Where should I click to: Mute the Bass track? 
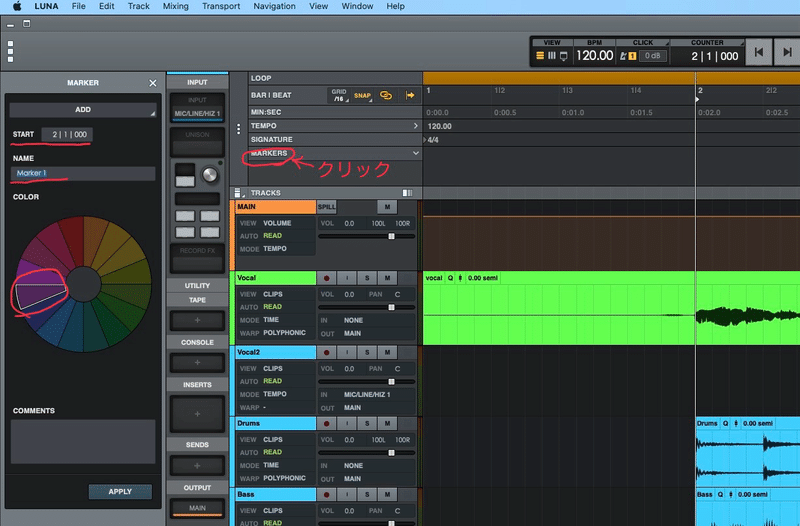tap(387, 494)
